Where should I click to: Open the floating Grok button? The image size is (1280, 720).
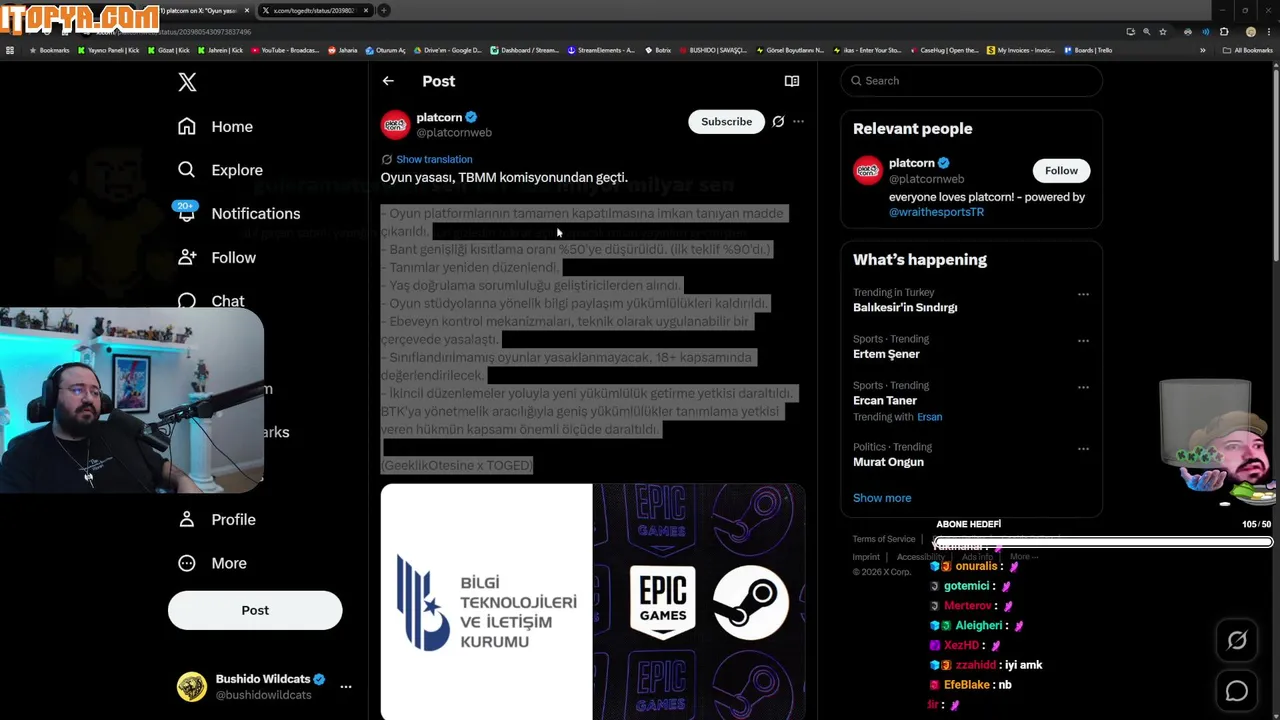pos(1237,641)
